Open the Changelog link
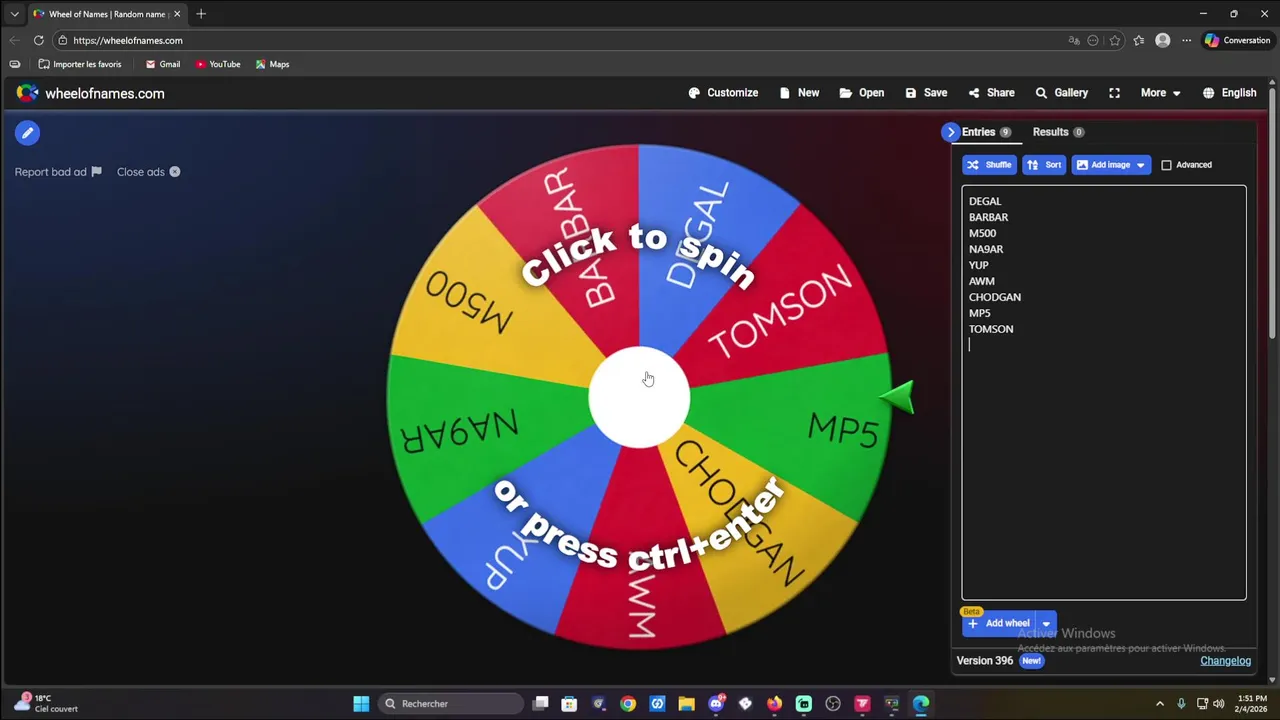1280x720 pixels. tap(1225, 661)
